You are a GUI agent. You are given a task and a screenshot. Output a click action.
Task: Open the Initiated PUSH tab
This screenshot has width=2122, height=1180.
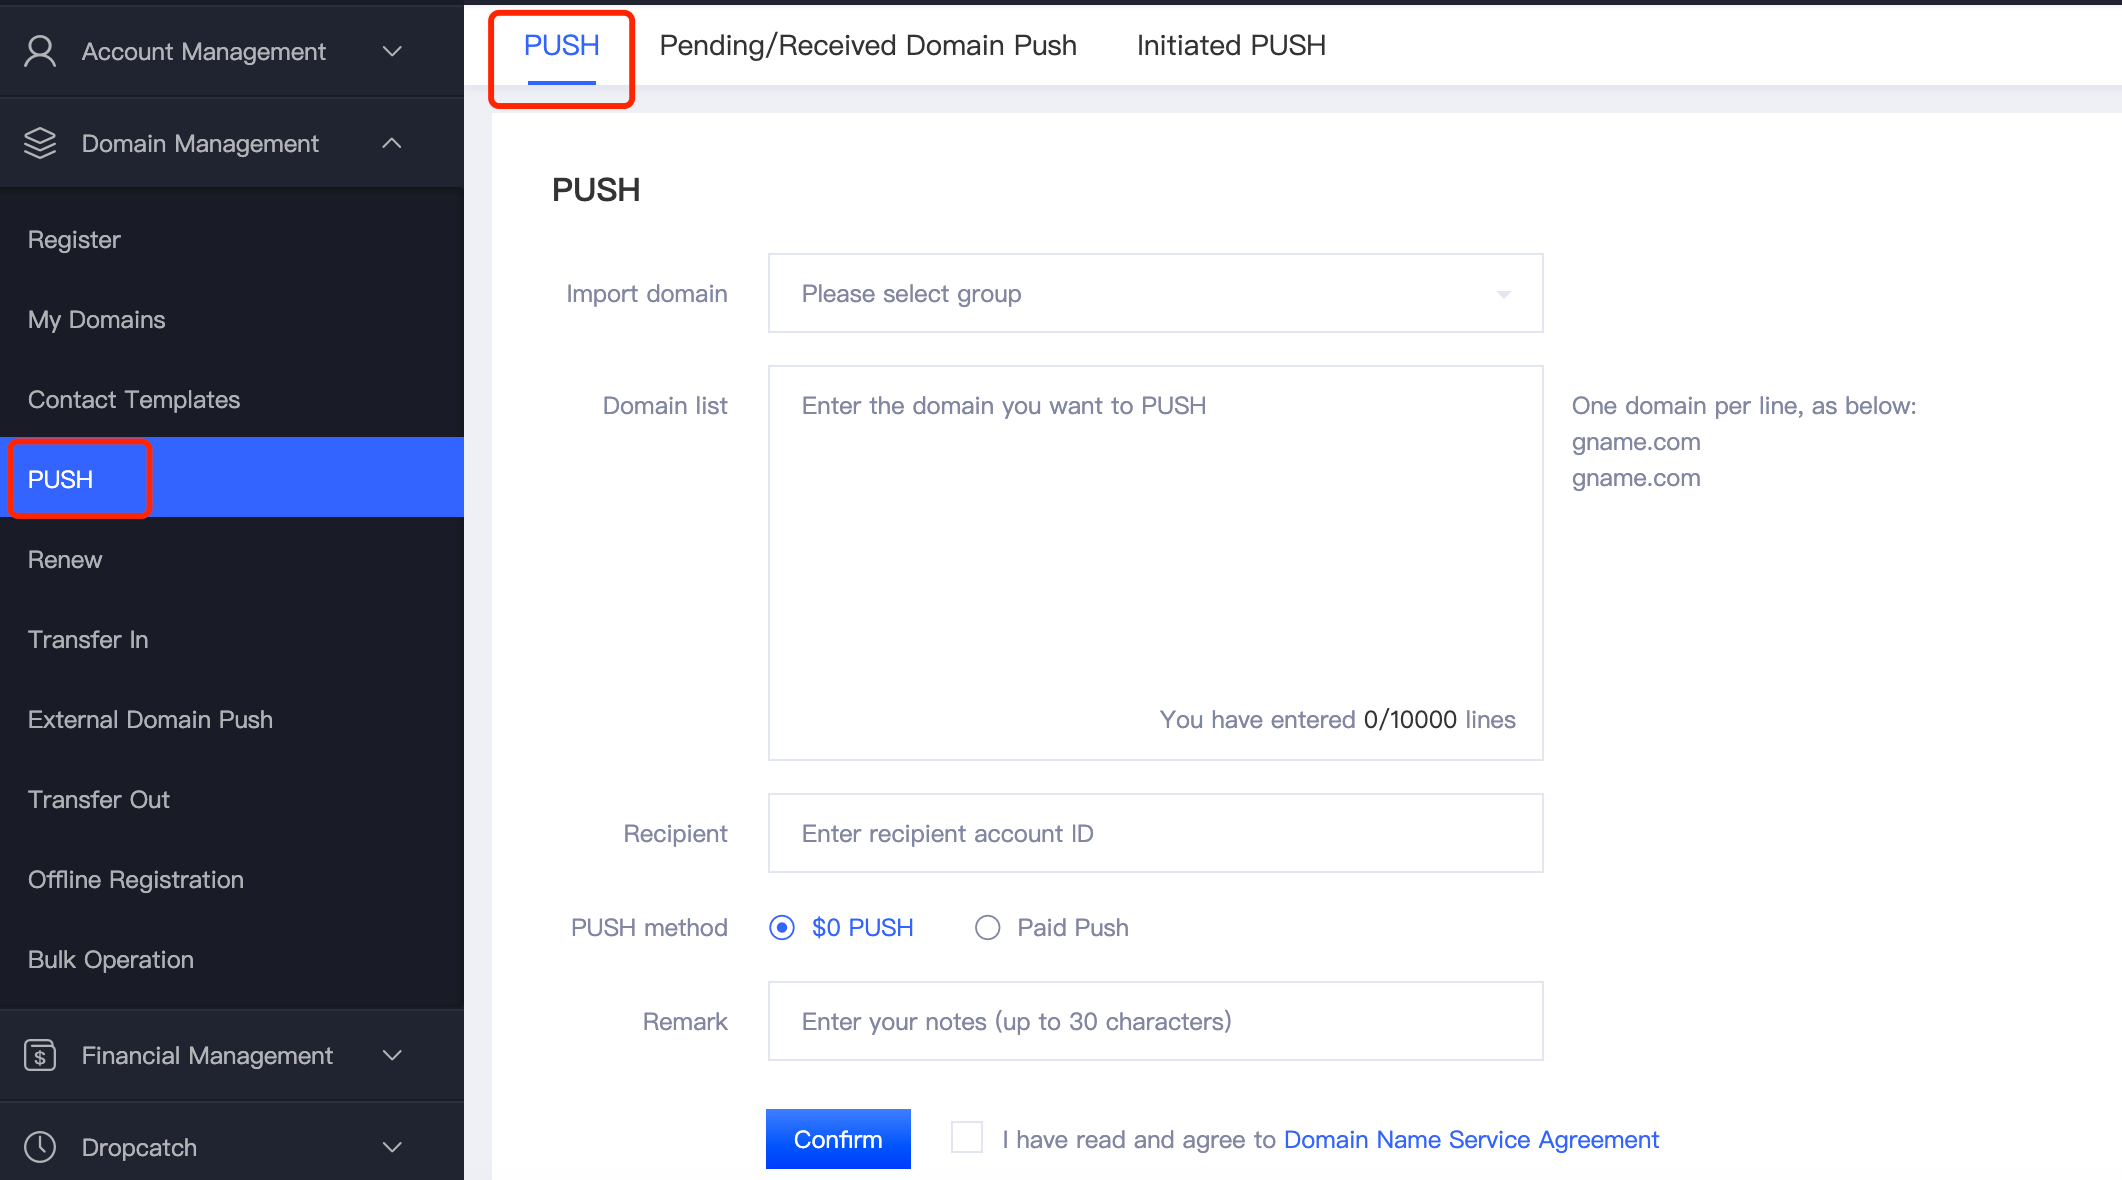pyautogui.click(x=1231, y=45)
